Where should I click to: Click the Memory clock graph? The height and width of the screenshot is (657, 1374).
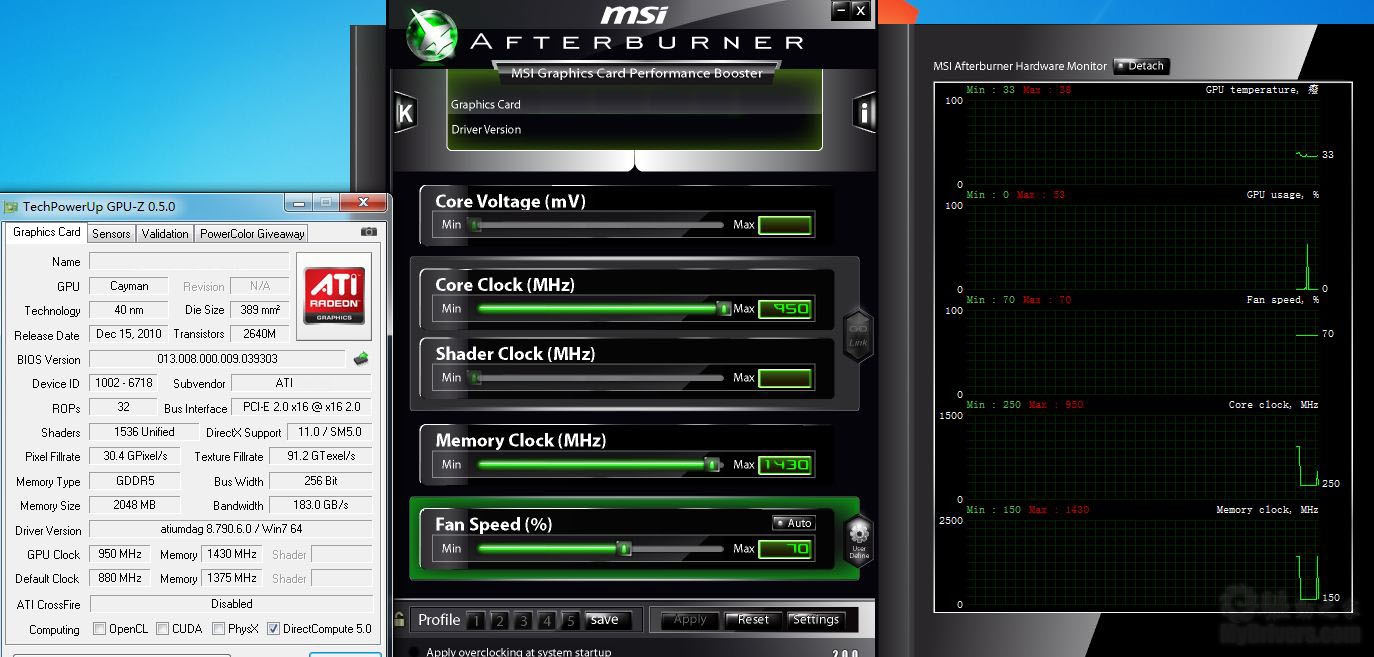[x=1143, y=563]
